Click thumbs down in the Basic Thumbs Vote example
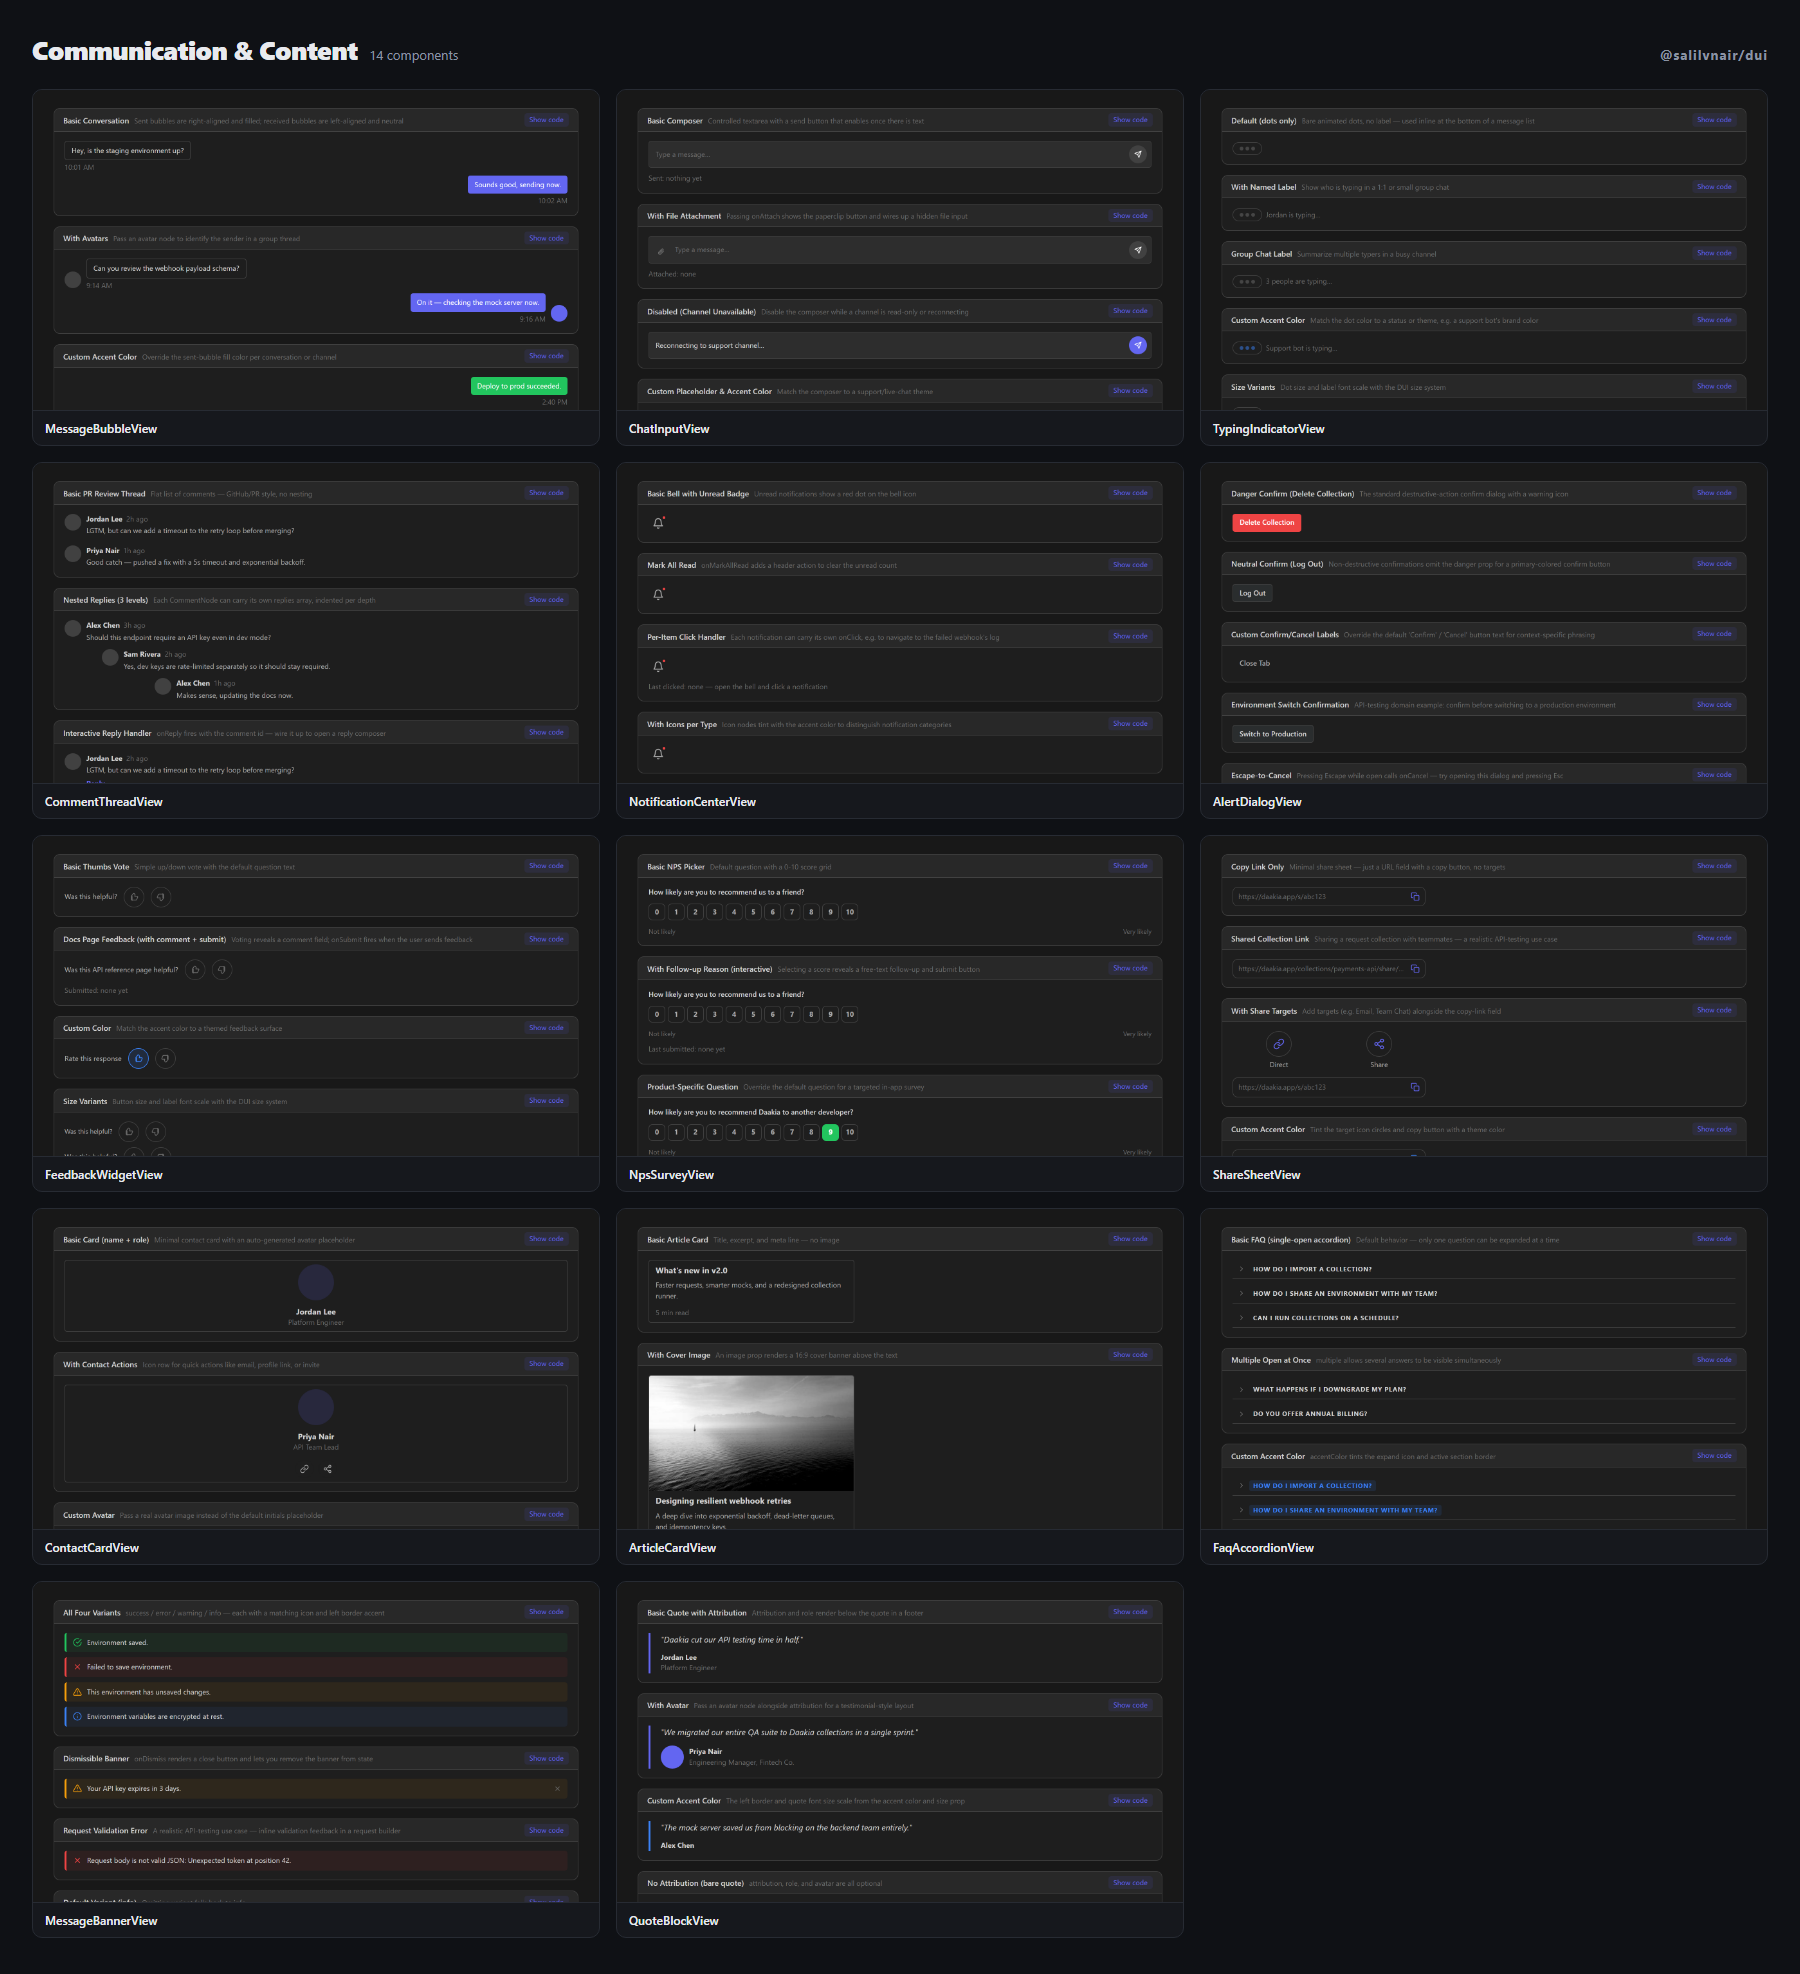Screen dimensions: 1800x1974 [x=160, y=897]
